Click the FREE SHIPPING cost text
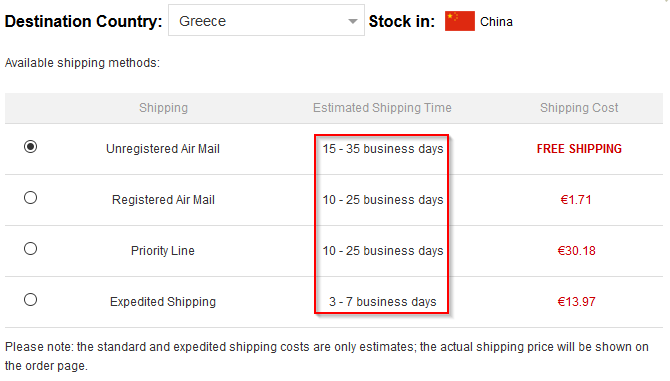This screenshot has height=381, width=670. [579, 149]
